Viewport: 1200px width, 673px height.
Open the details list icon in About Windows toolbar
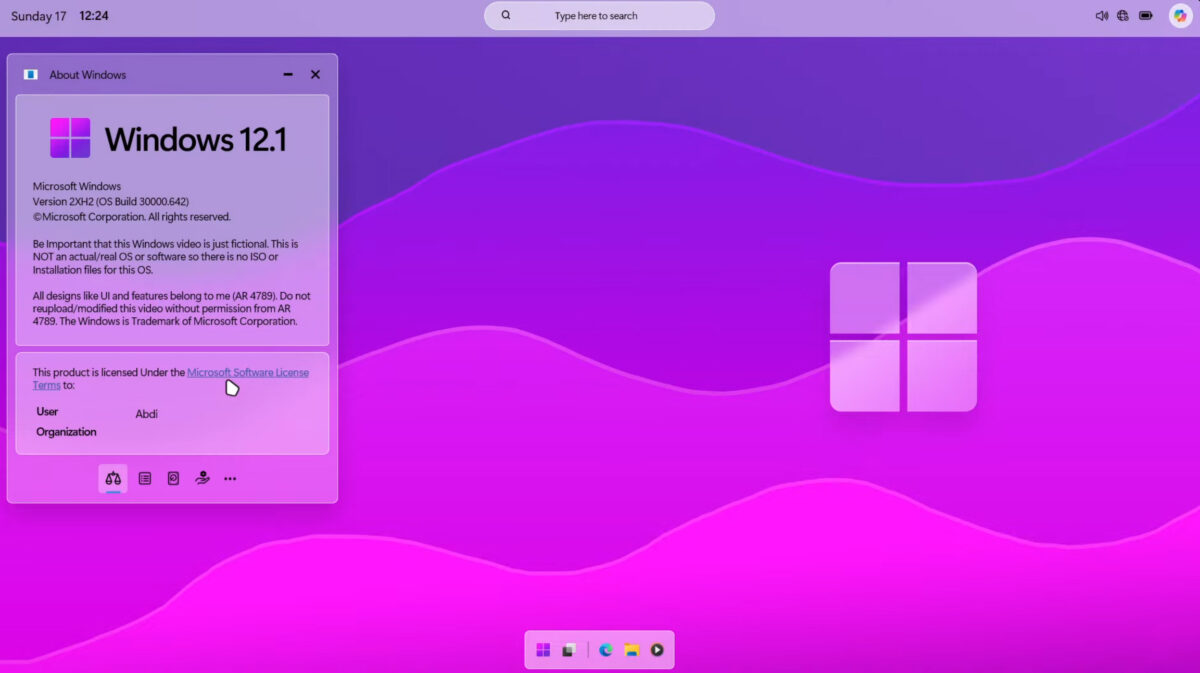tap(144, 478)
